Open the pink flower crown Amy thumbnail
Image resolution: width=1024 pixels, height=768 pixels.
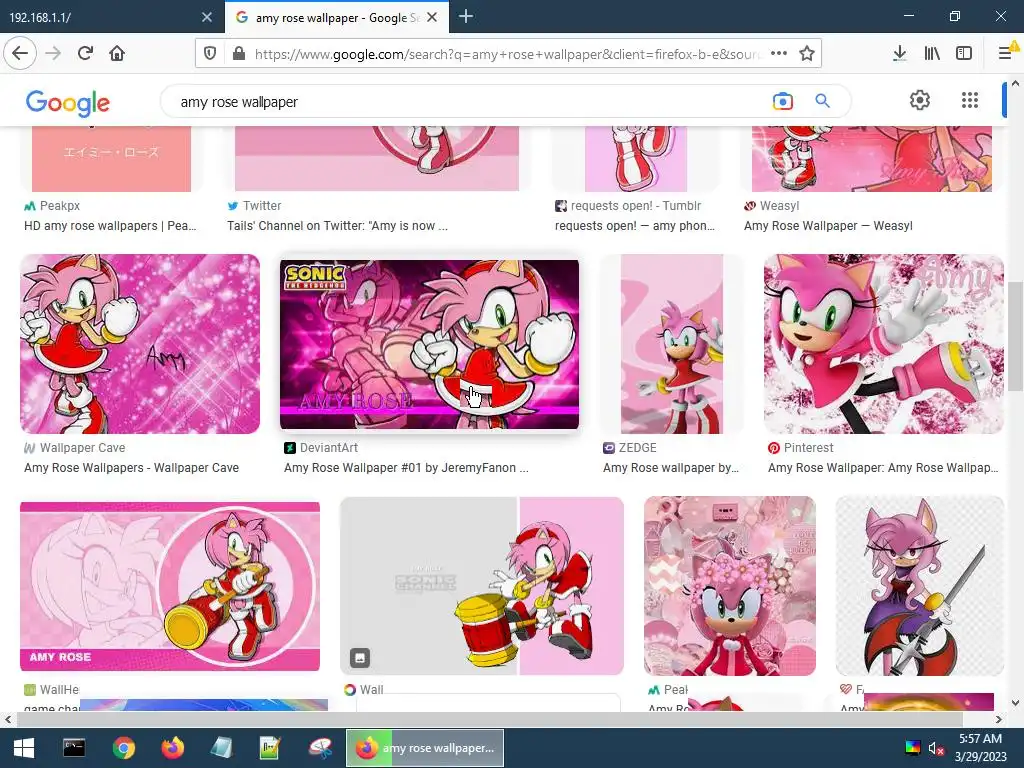(729, 586)
